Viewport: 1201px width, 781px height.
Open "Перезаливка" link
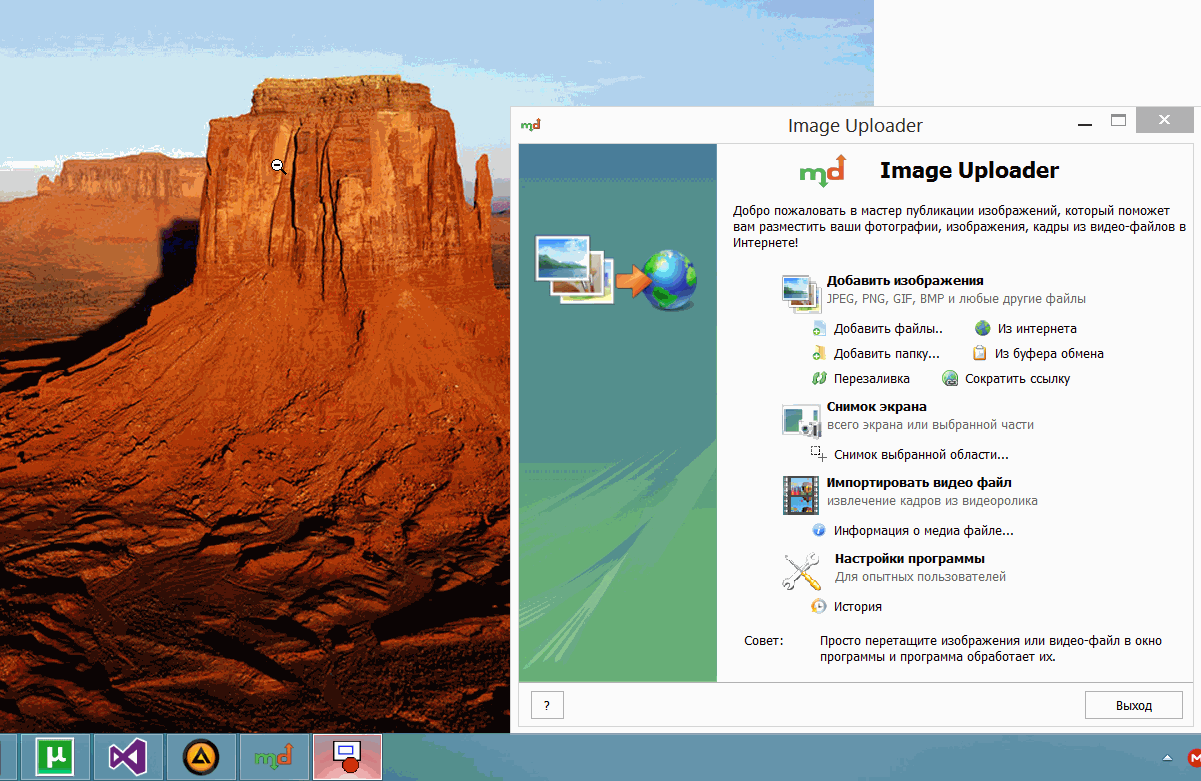point(872,379)
